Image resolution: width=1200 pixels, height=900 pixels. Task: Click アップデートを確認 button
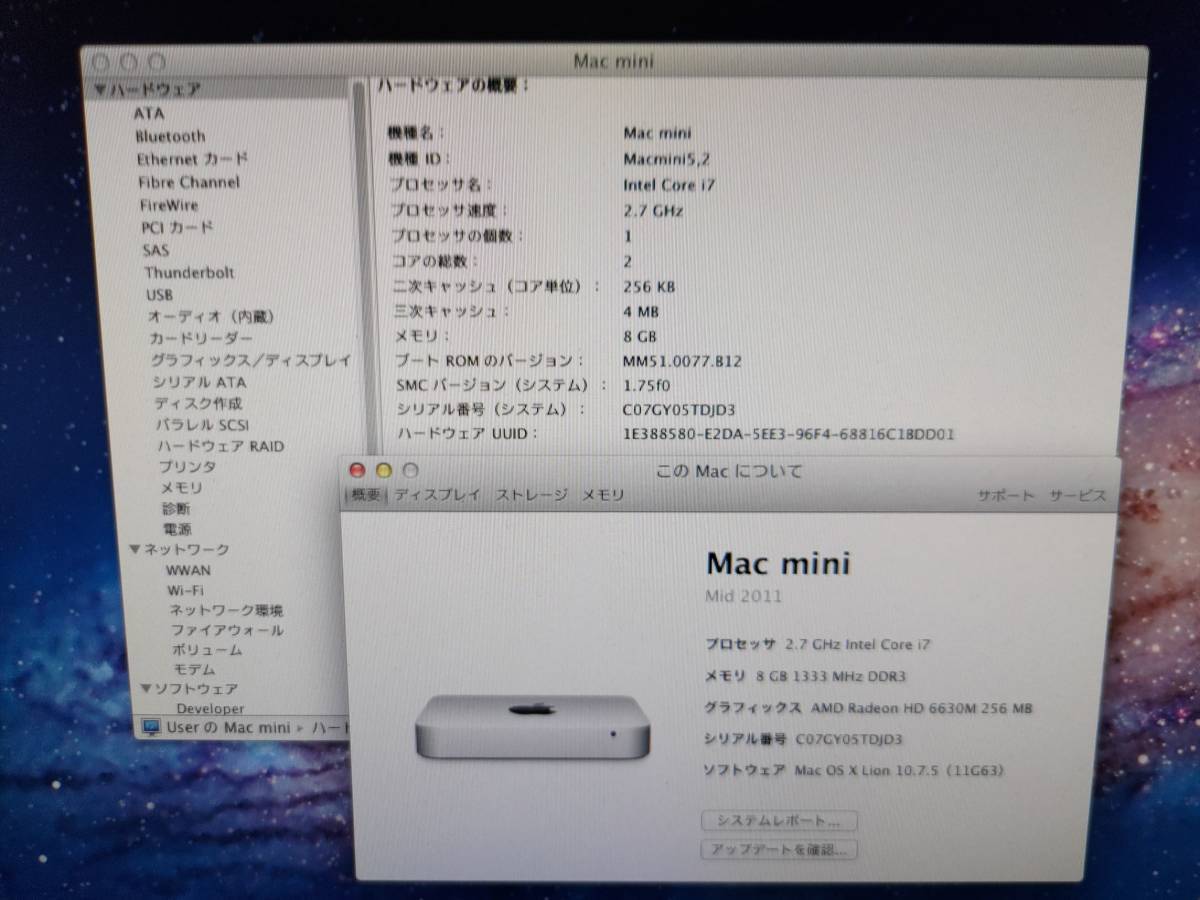779,850
